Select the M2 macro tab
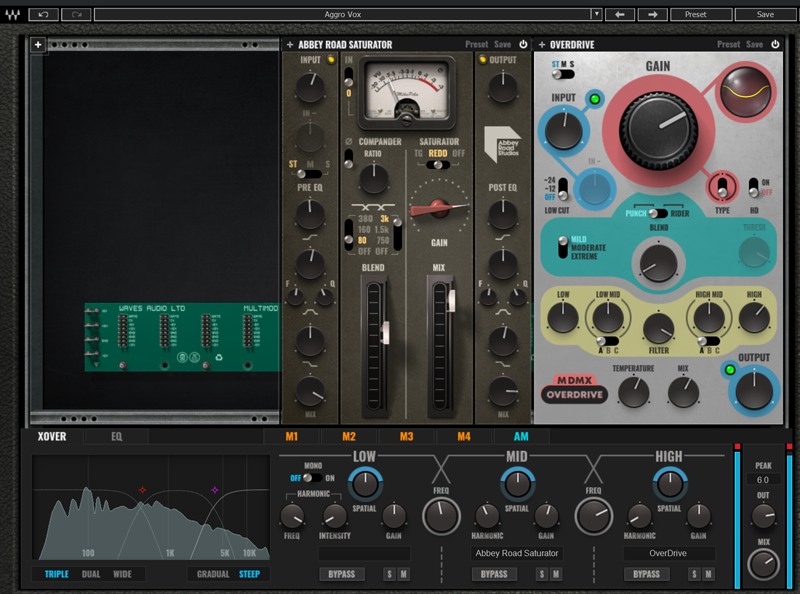 (349, 436)
